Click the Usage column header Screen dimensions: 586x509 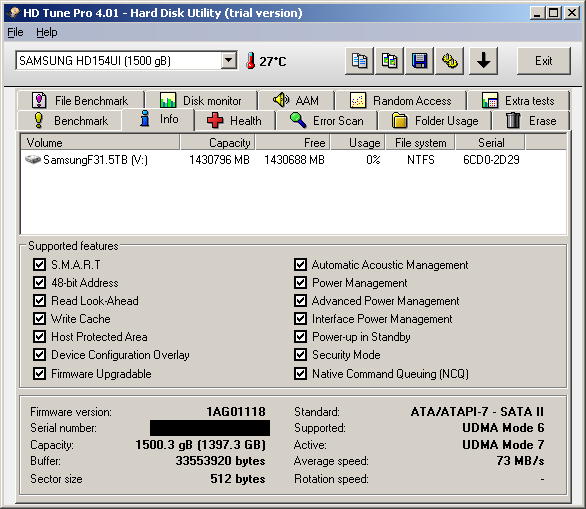358,143
